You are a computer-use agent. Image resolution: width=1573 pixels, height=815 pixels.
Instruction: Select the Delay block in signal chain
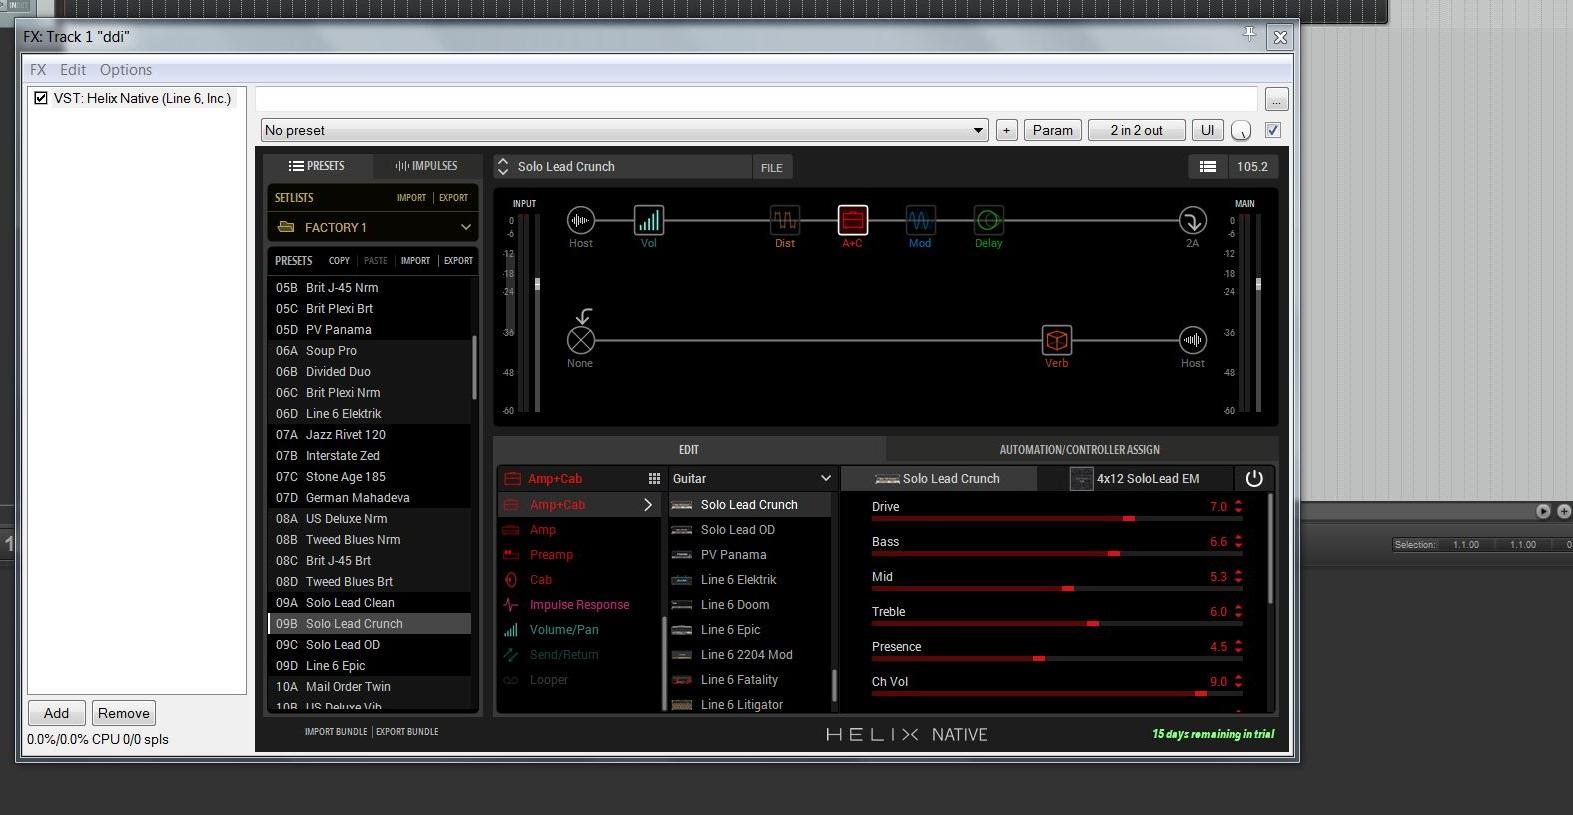tap(988, 220)
